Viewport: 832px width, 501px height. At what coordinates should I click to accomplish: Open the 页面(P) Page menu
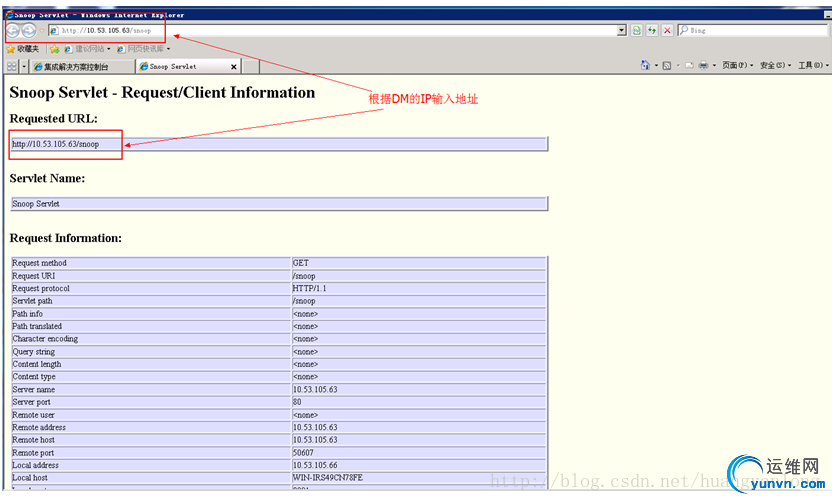738,65
